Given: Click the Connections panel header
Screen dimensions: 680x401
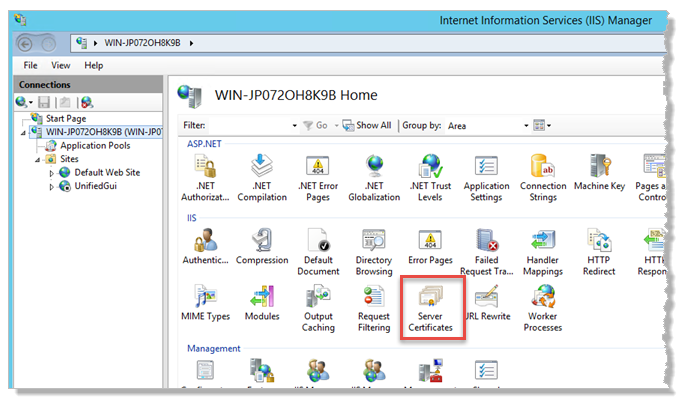Looking at the screenshot, I should point(88,85).
